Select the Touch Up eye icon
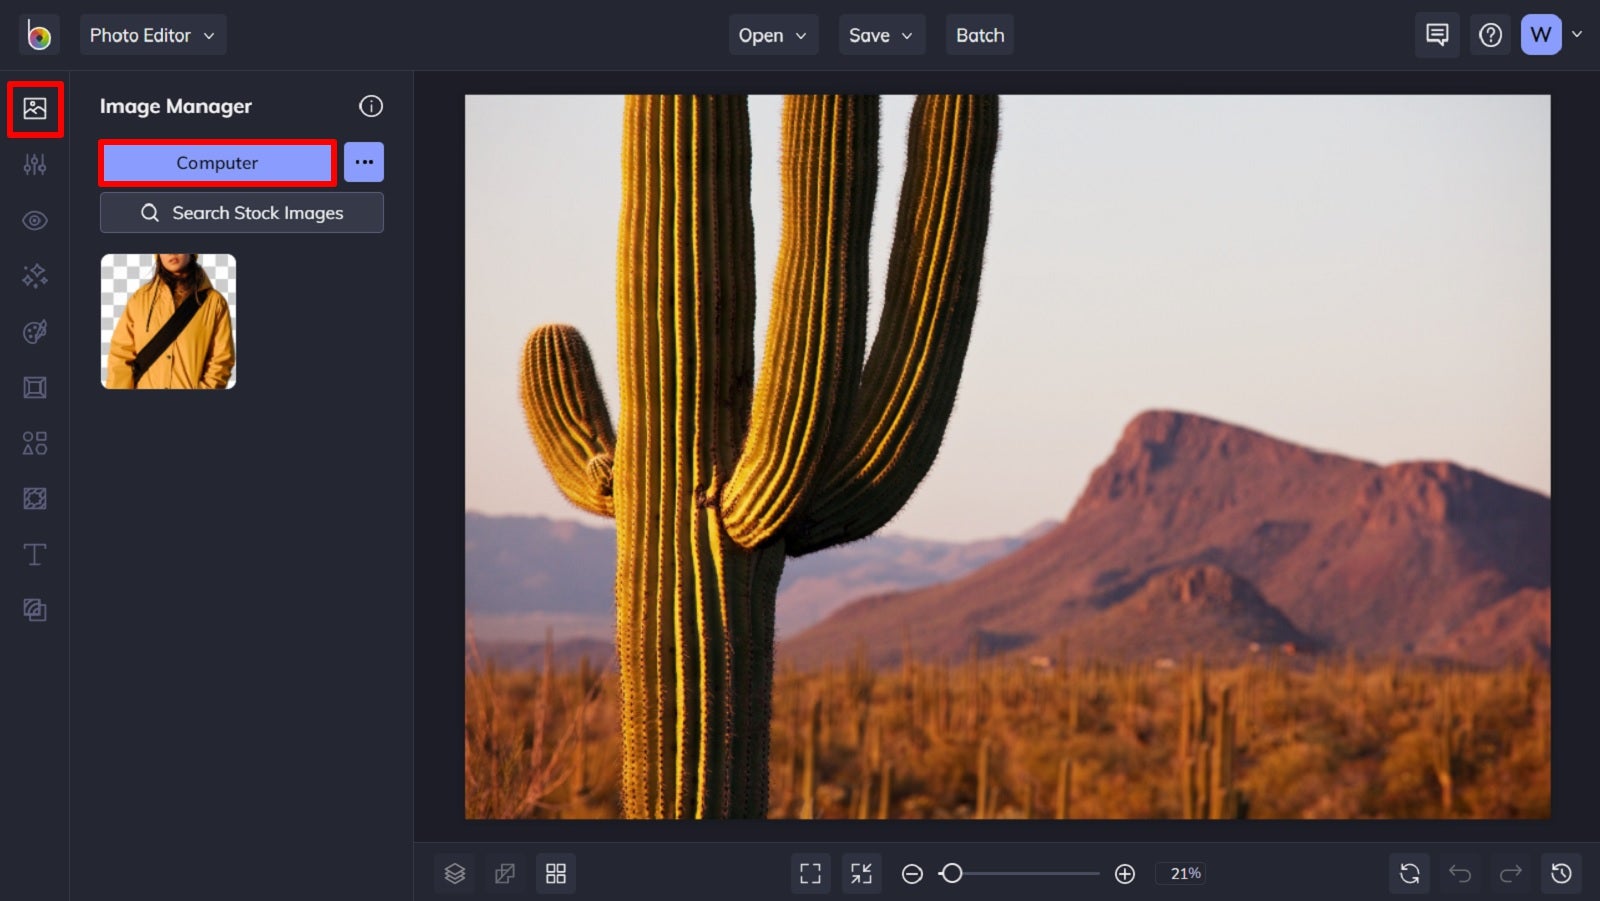 tap(35, 220)
